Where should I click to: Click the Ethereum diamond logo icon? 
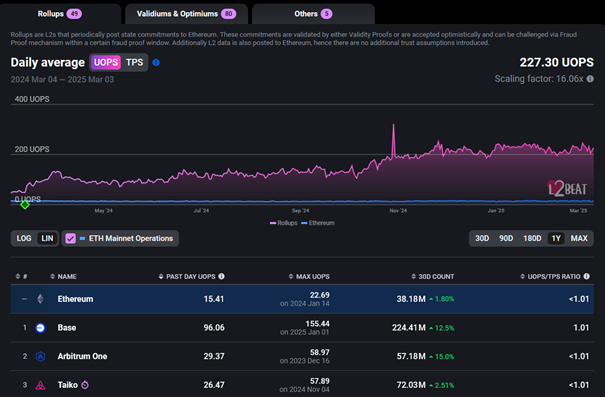click(x=40, y=299)
